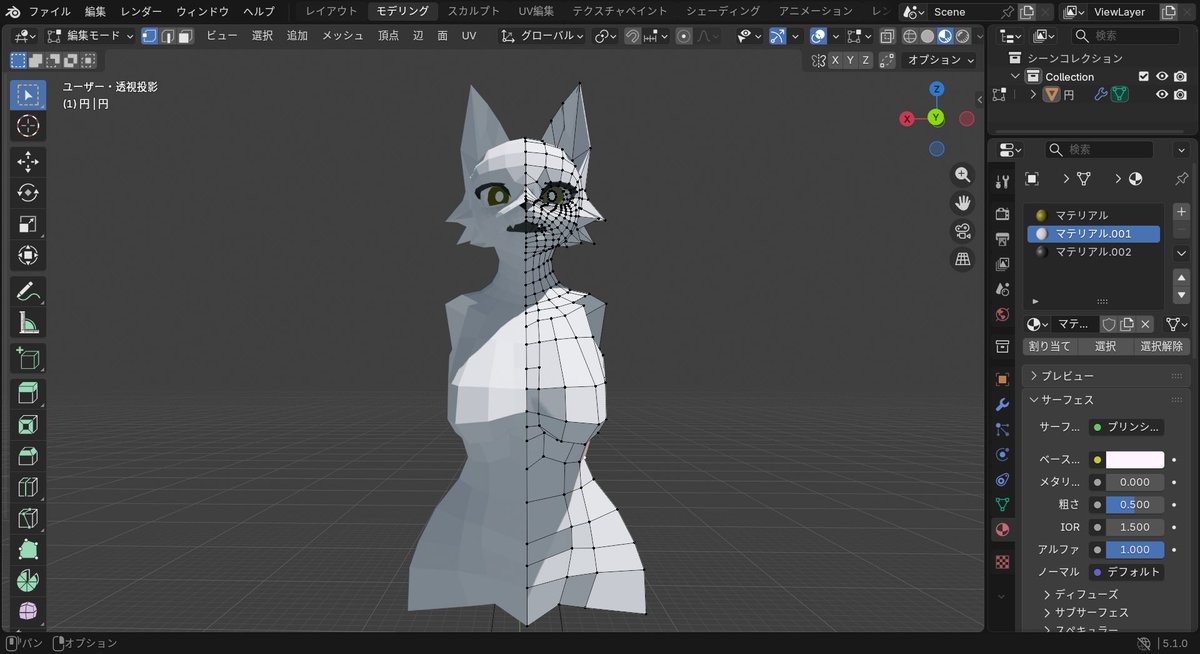
Task: Select the Spin tool
Action: click(28, 580)
